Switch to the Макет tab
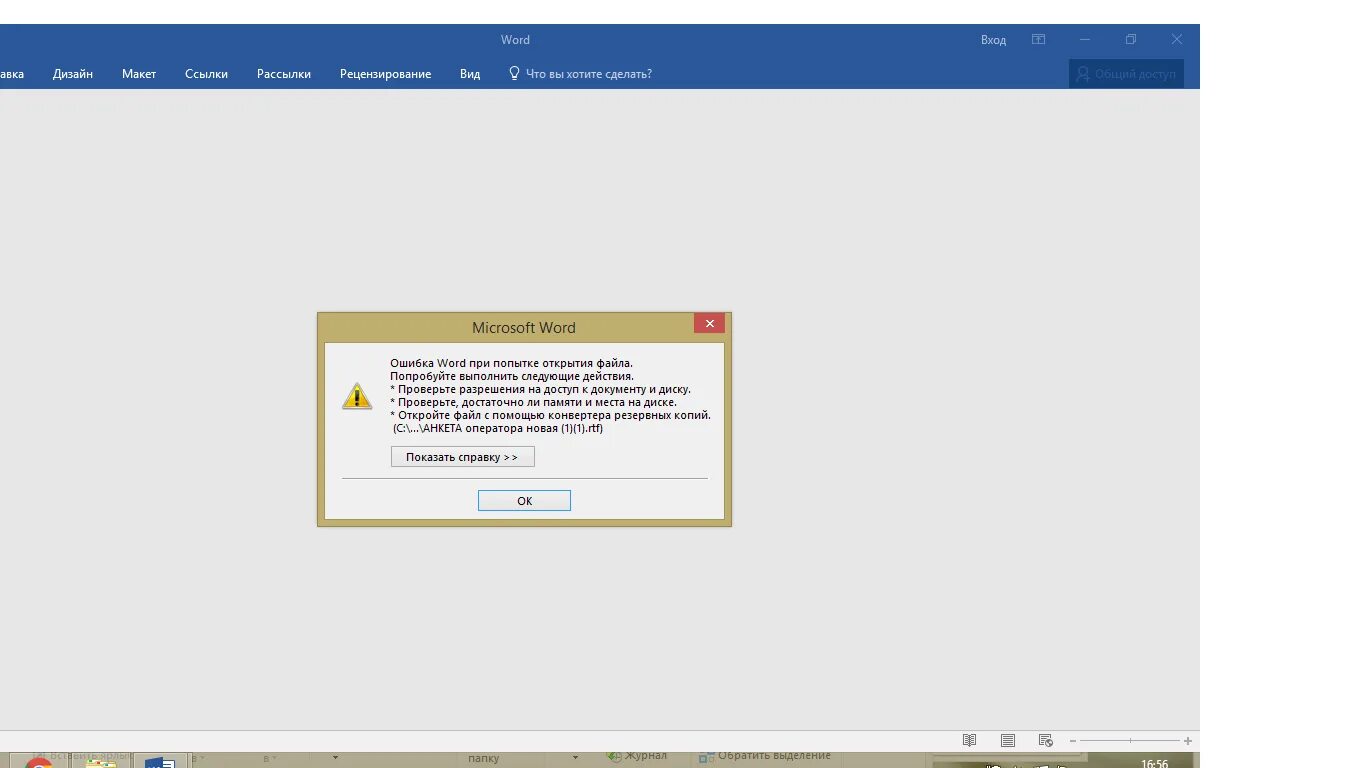Image resolution: width=1366 pixels, height=768 pixels. (139, 74)
